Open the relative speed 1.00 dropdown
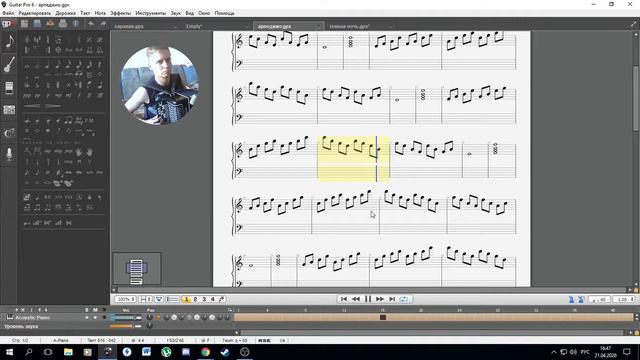The image size is (640, 360). 624,300
